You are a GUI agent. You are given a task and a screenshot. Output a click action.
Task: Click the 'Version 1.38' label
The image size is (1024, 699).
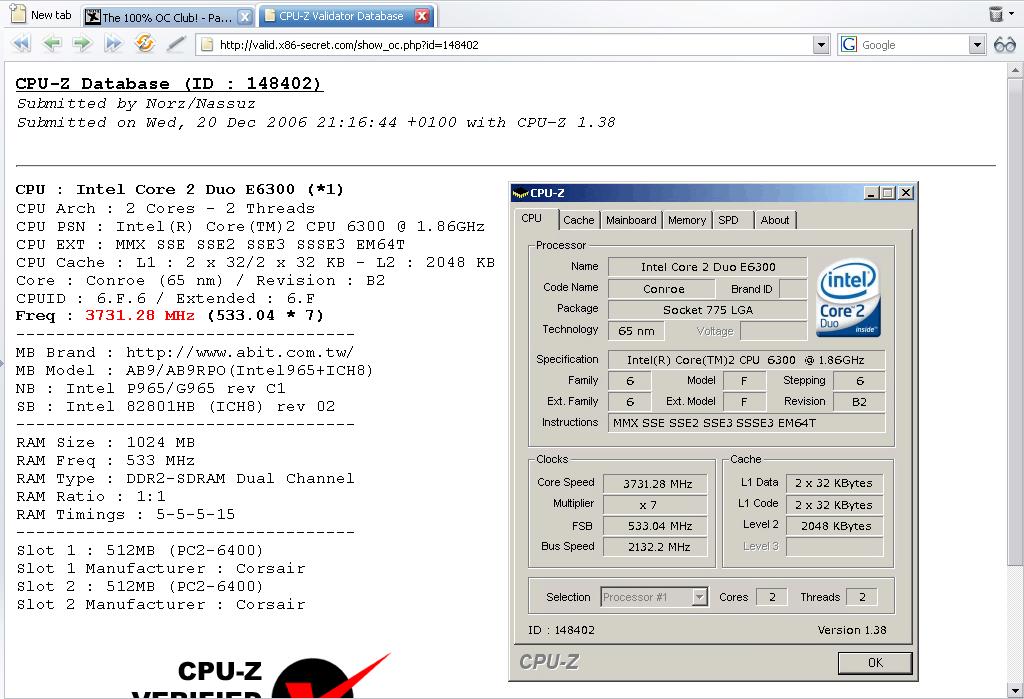tap(852, 630)
